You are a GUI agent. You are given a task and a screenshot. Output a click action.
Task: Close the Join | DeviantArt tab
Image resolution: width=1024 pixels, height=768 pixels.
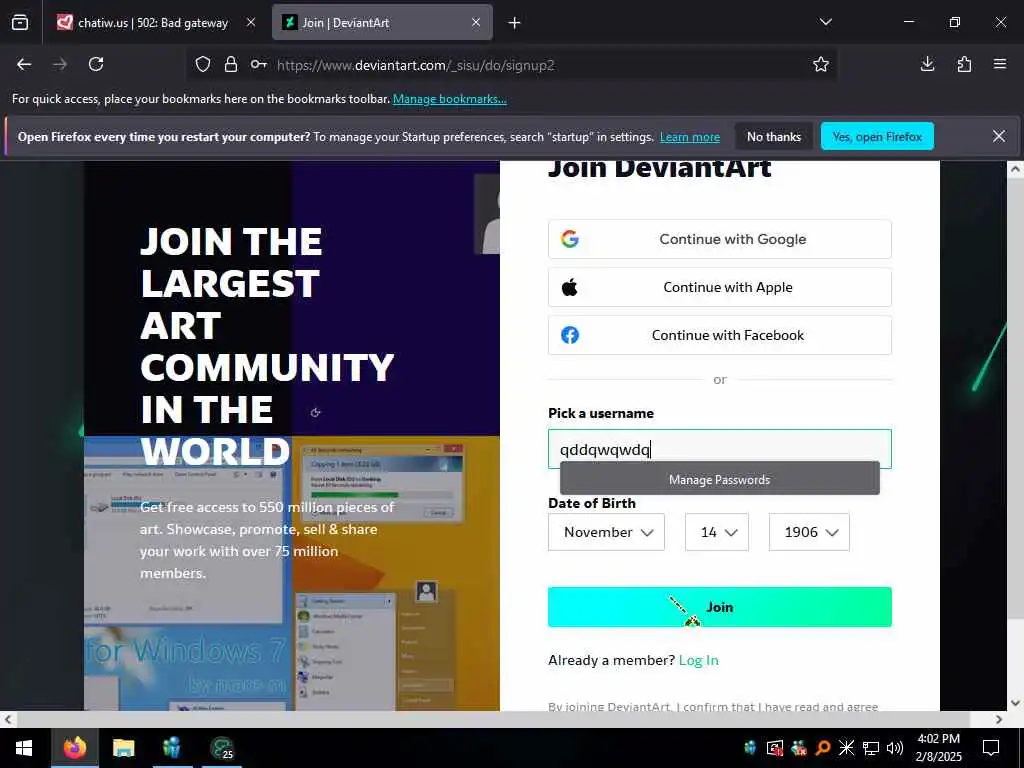476,22
